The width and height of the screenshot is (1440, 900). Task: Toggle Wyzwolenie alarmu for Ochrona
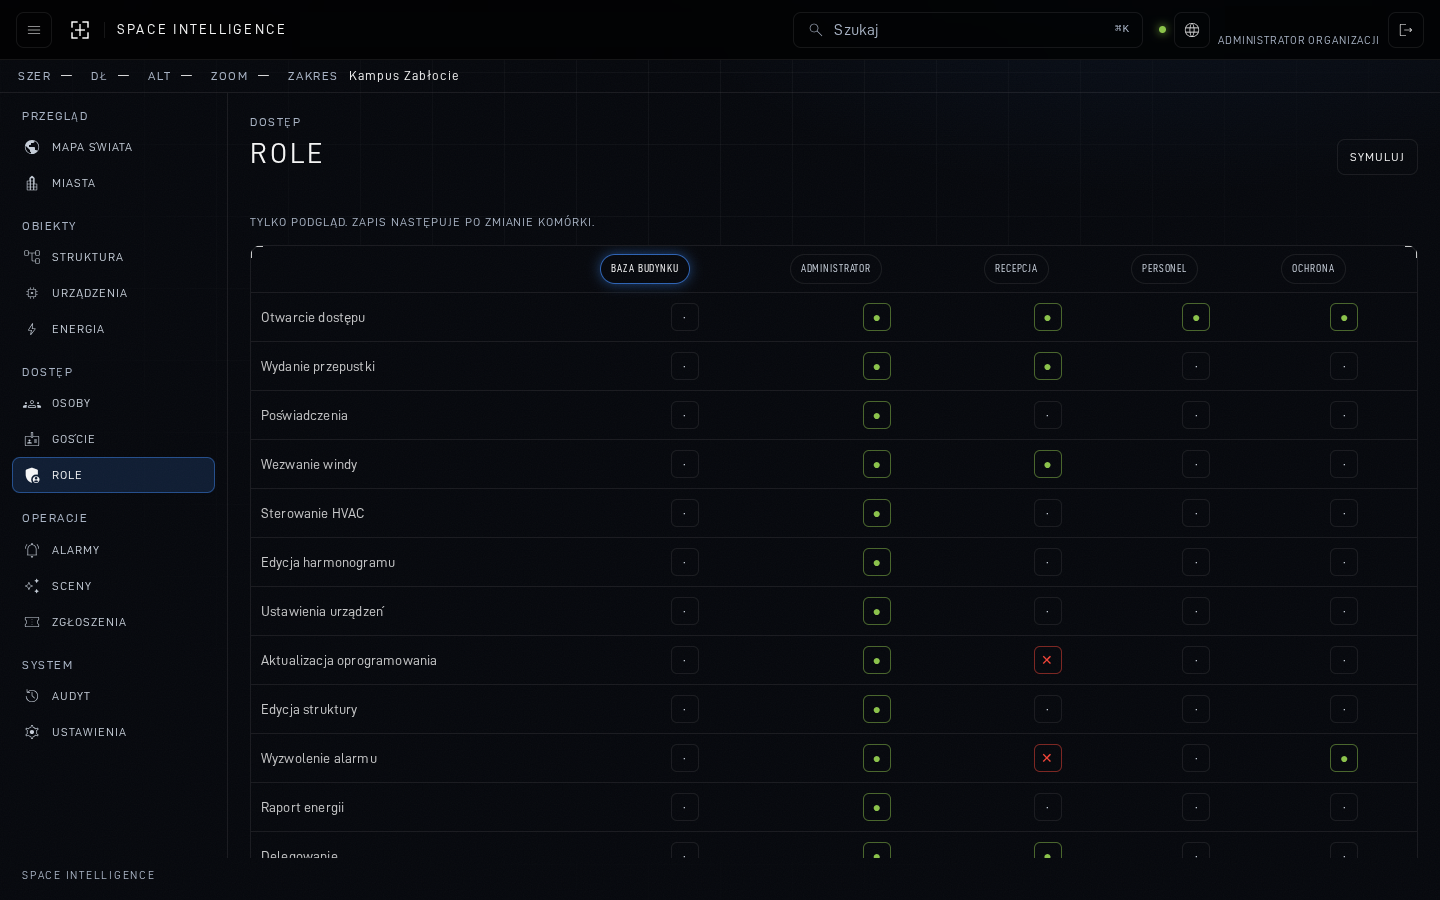click(x=1344, y=758)
